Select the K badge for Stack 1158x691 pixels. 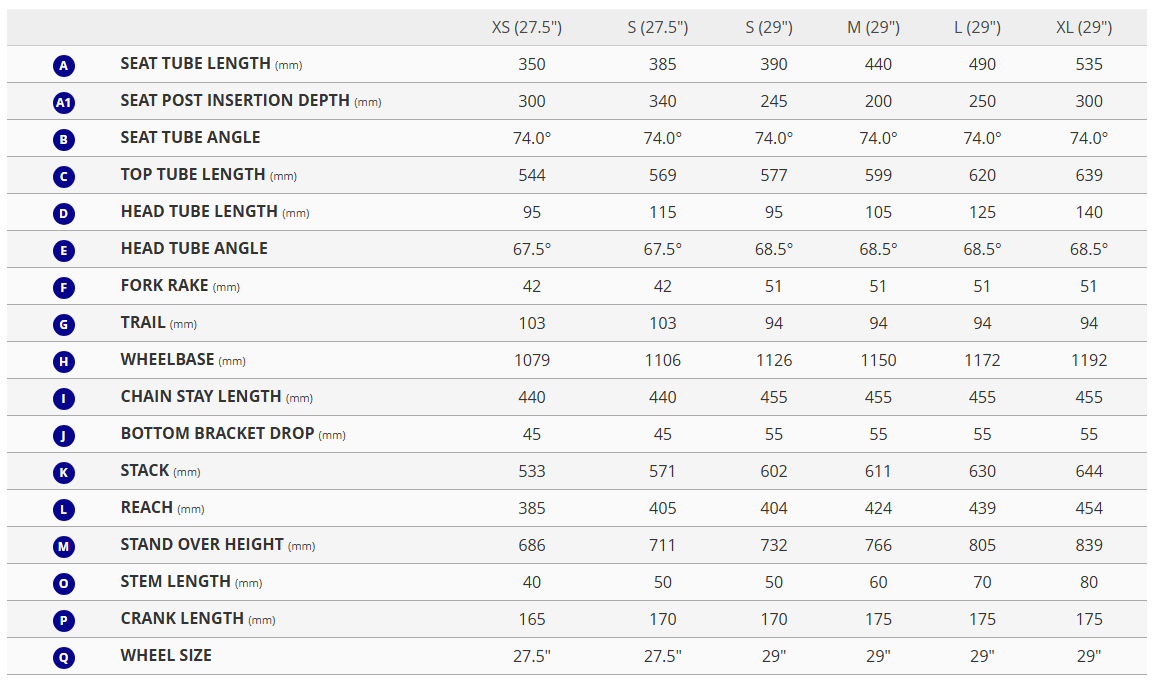(x=64, y=472)
